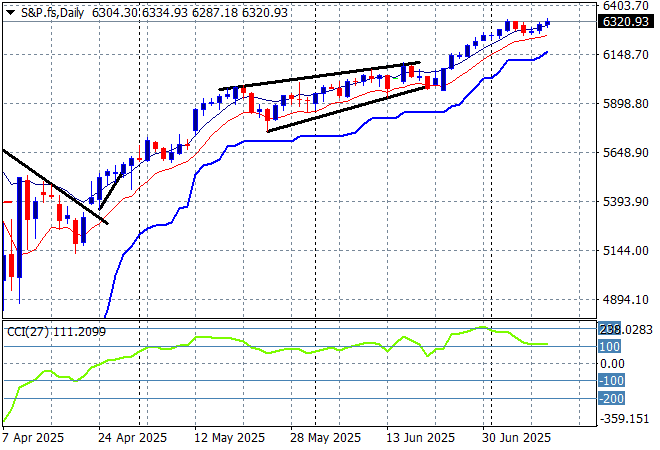Click the 5898.80 price axis label
The height and width of the screenshot is (450, 660).
click(x=625, y=104)
